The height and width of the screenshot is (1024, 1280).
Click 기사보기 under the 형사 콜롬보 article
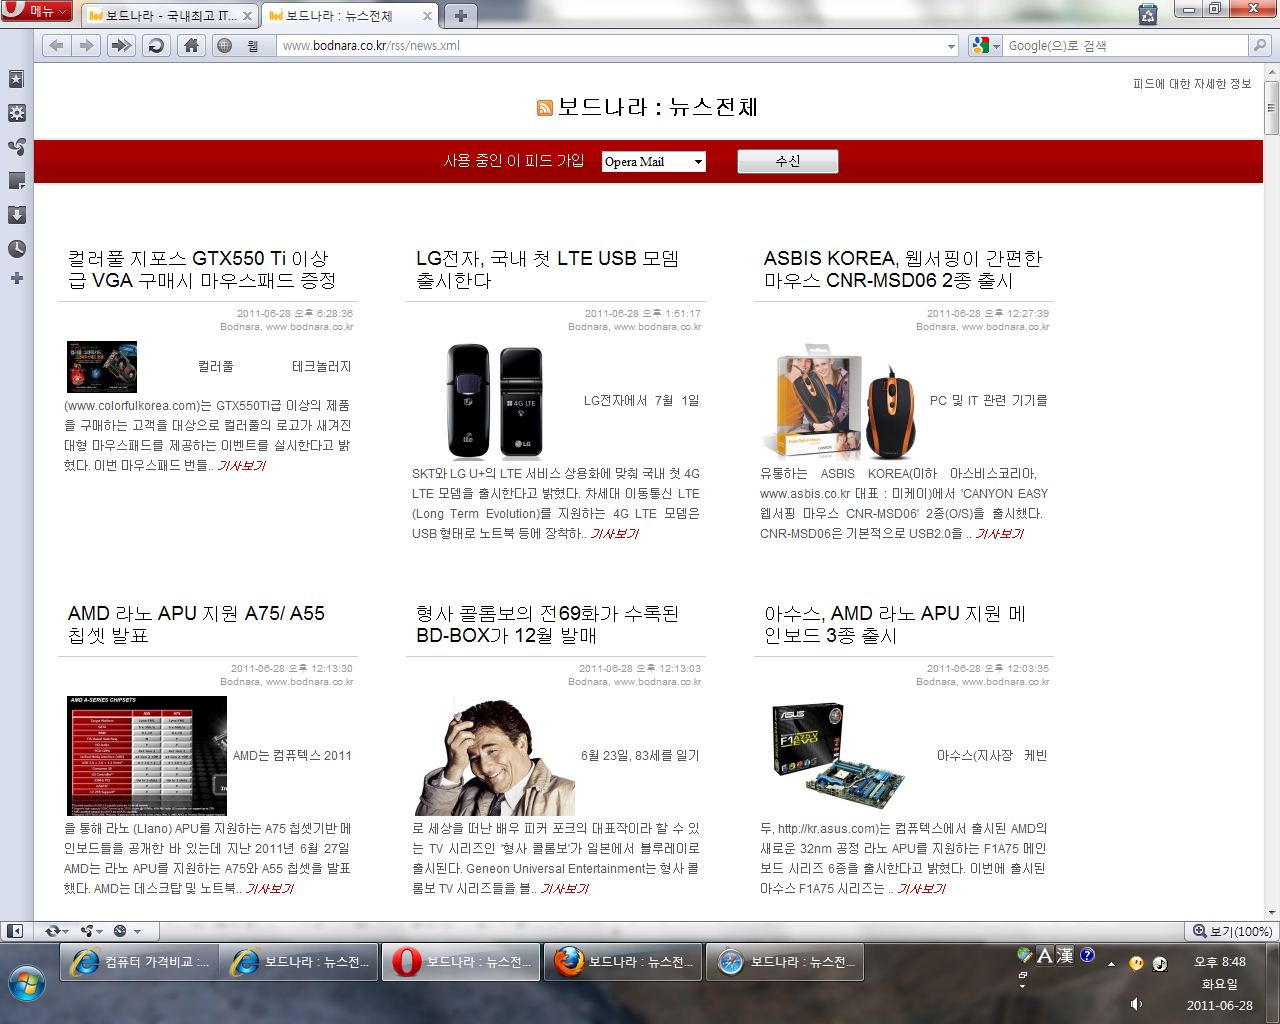(x=564, y=889)
